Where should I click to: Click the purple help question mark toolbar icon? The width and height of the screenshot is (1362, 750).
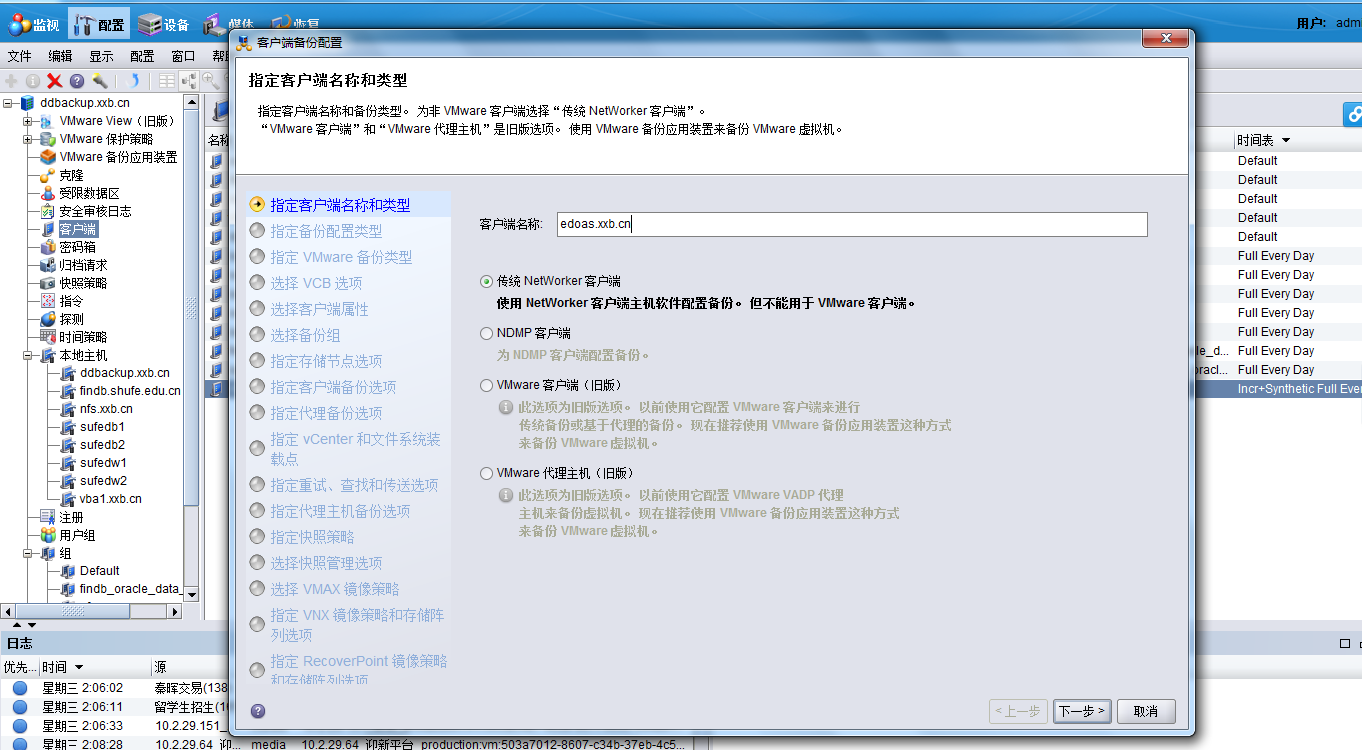(x=77, y=81)
